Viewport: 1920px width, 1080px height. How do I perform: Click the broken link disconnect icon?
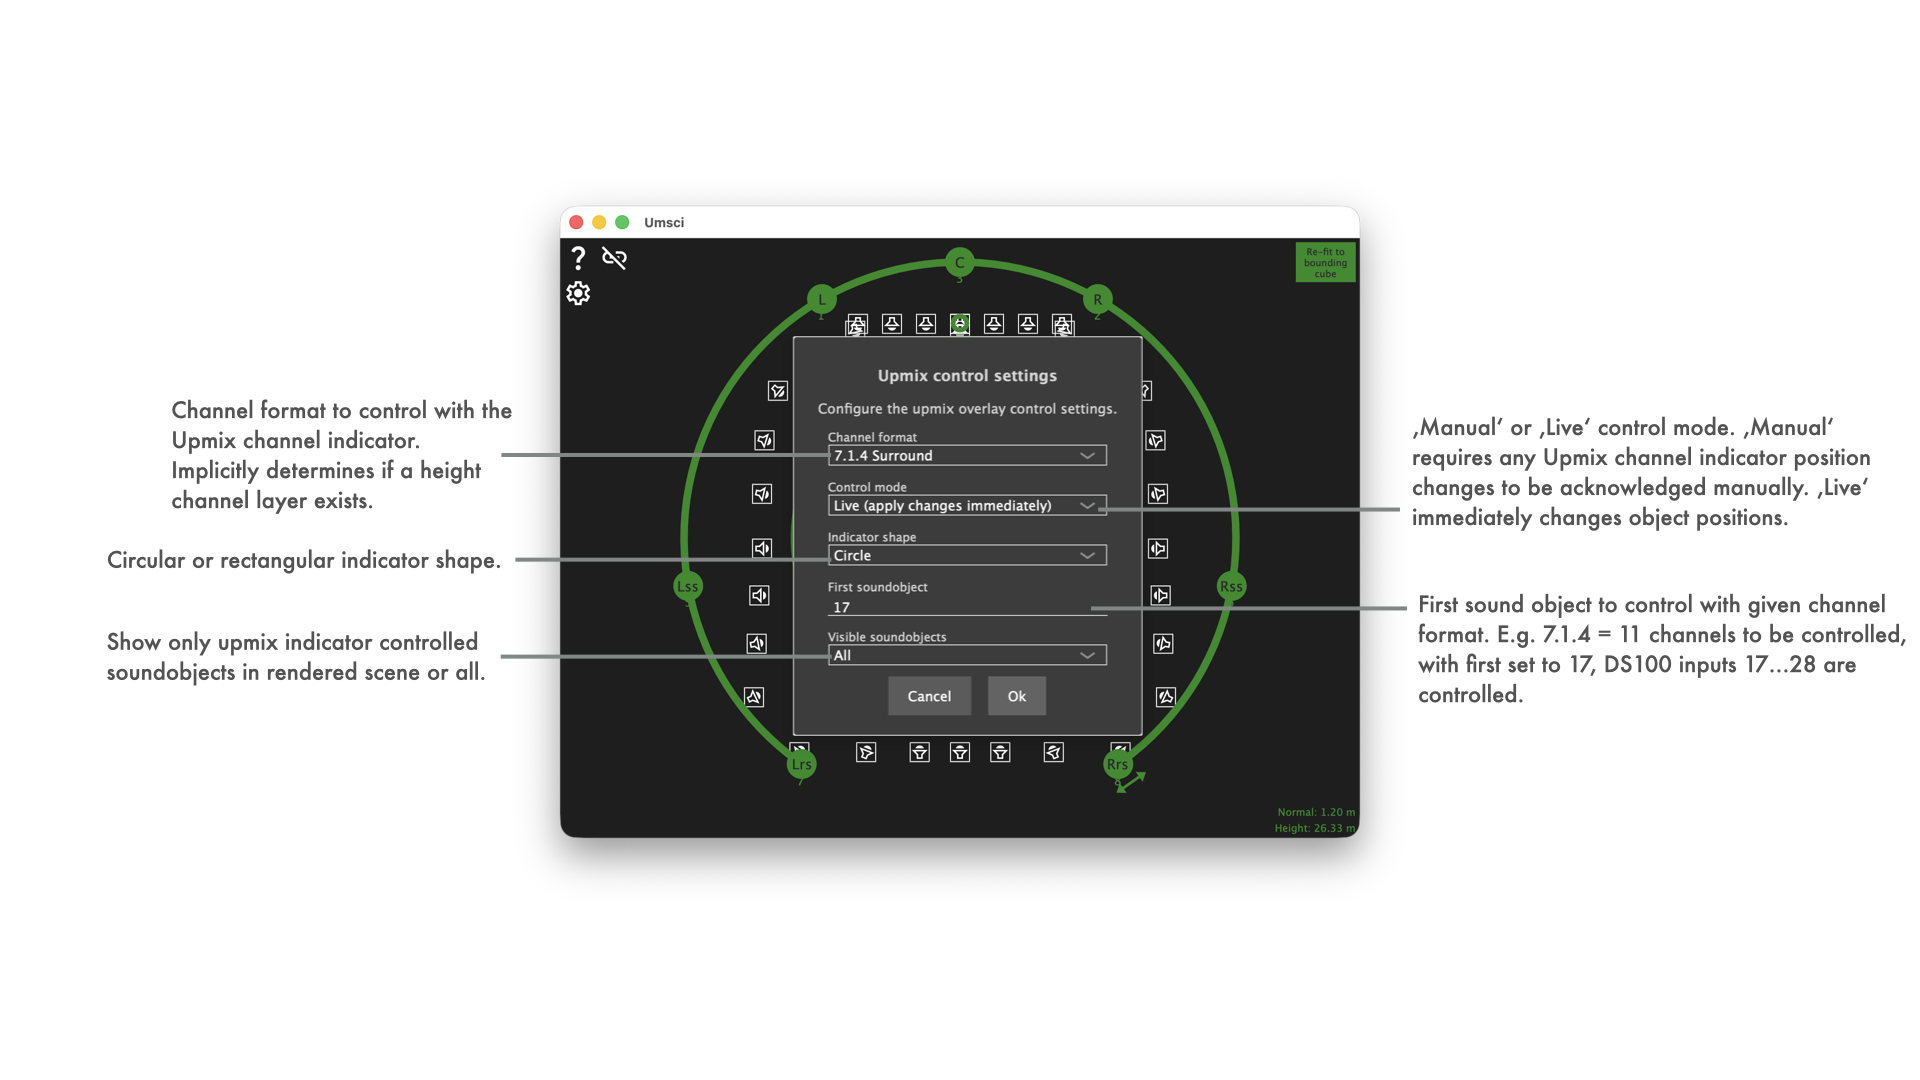(614, 258)
